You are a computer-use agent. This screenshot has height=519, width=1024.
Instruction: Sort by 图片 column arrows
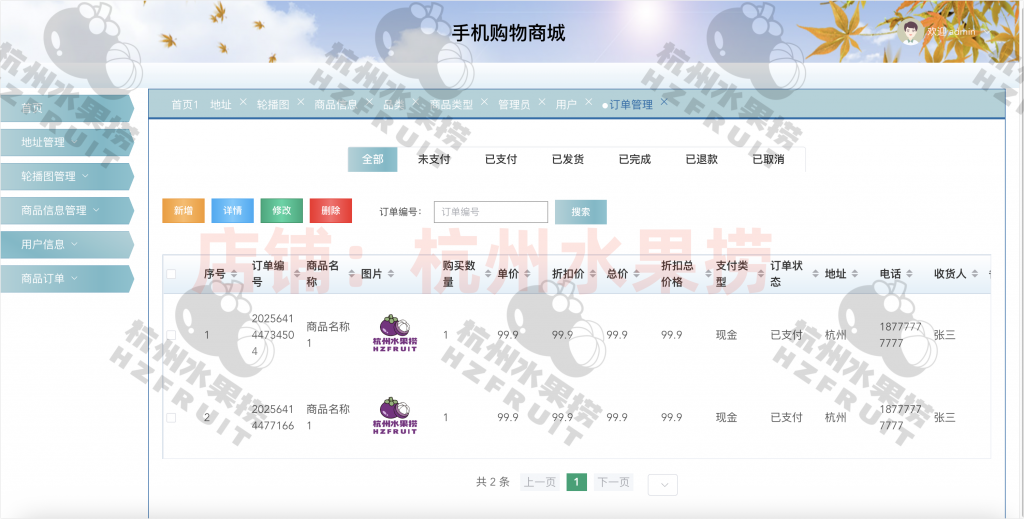[391, 274]
